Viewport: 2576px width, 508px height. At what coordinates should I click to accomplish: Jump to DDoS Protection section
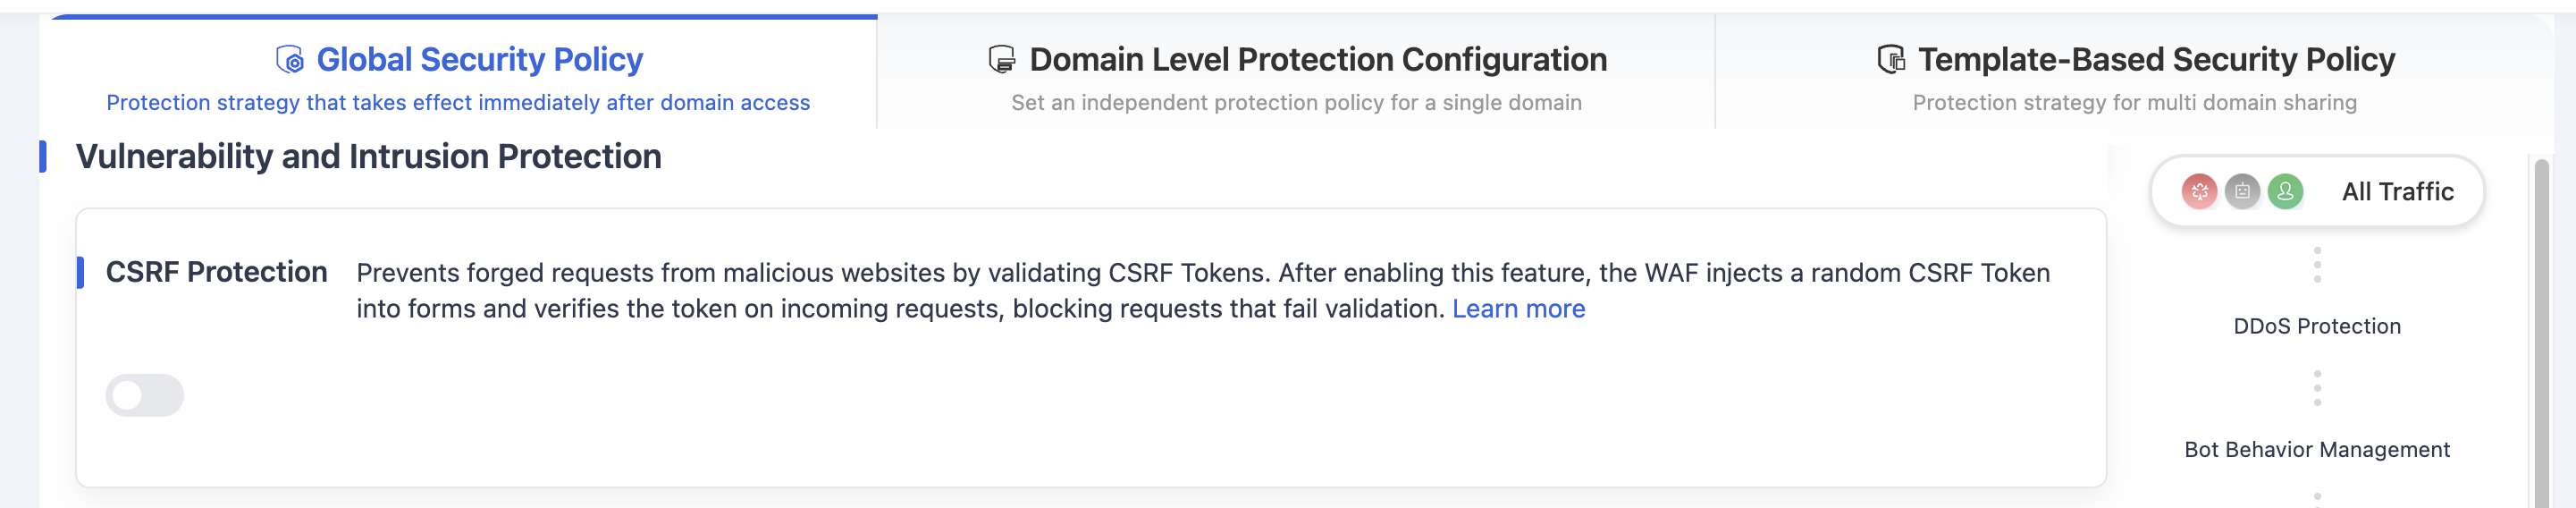[2317, 326]
